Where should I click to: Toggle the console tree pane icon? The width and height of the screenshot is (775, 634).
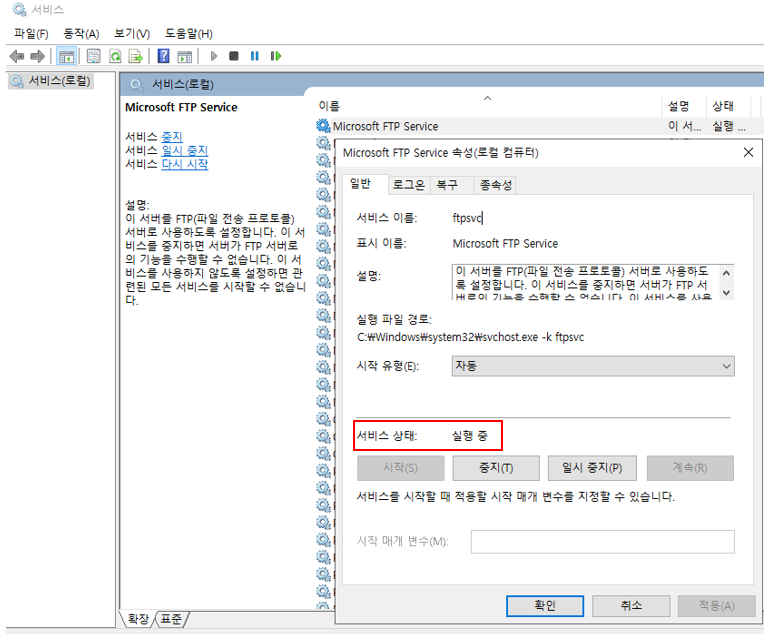click(66, 56)
